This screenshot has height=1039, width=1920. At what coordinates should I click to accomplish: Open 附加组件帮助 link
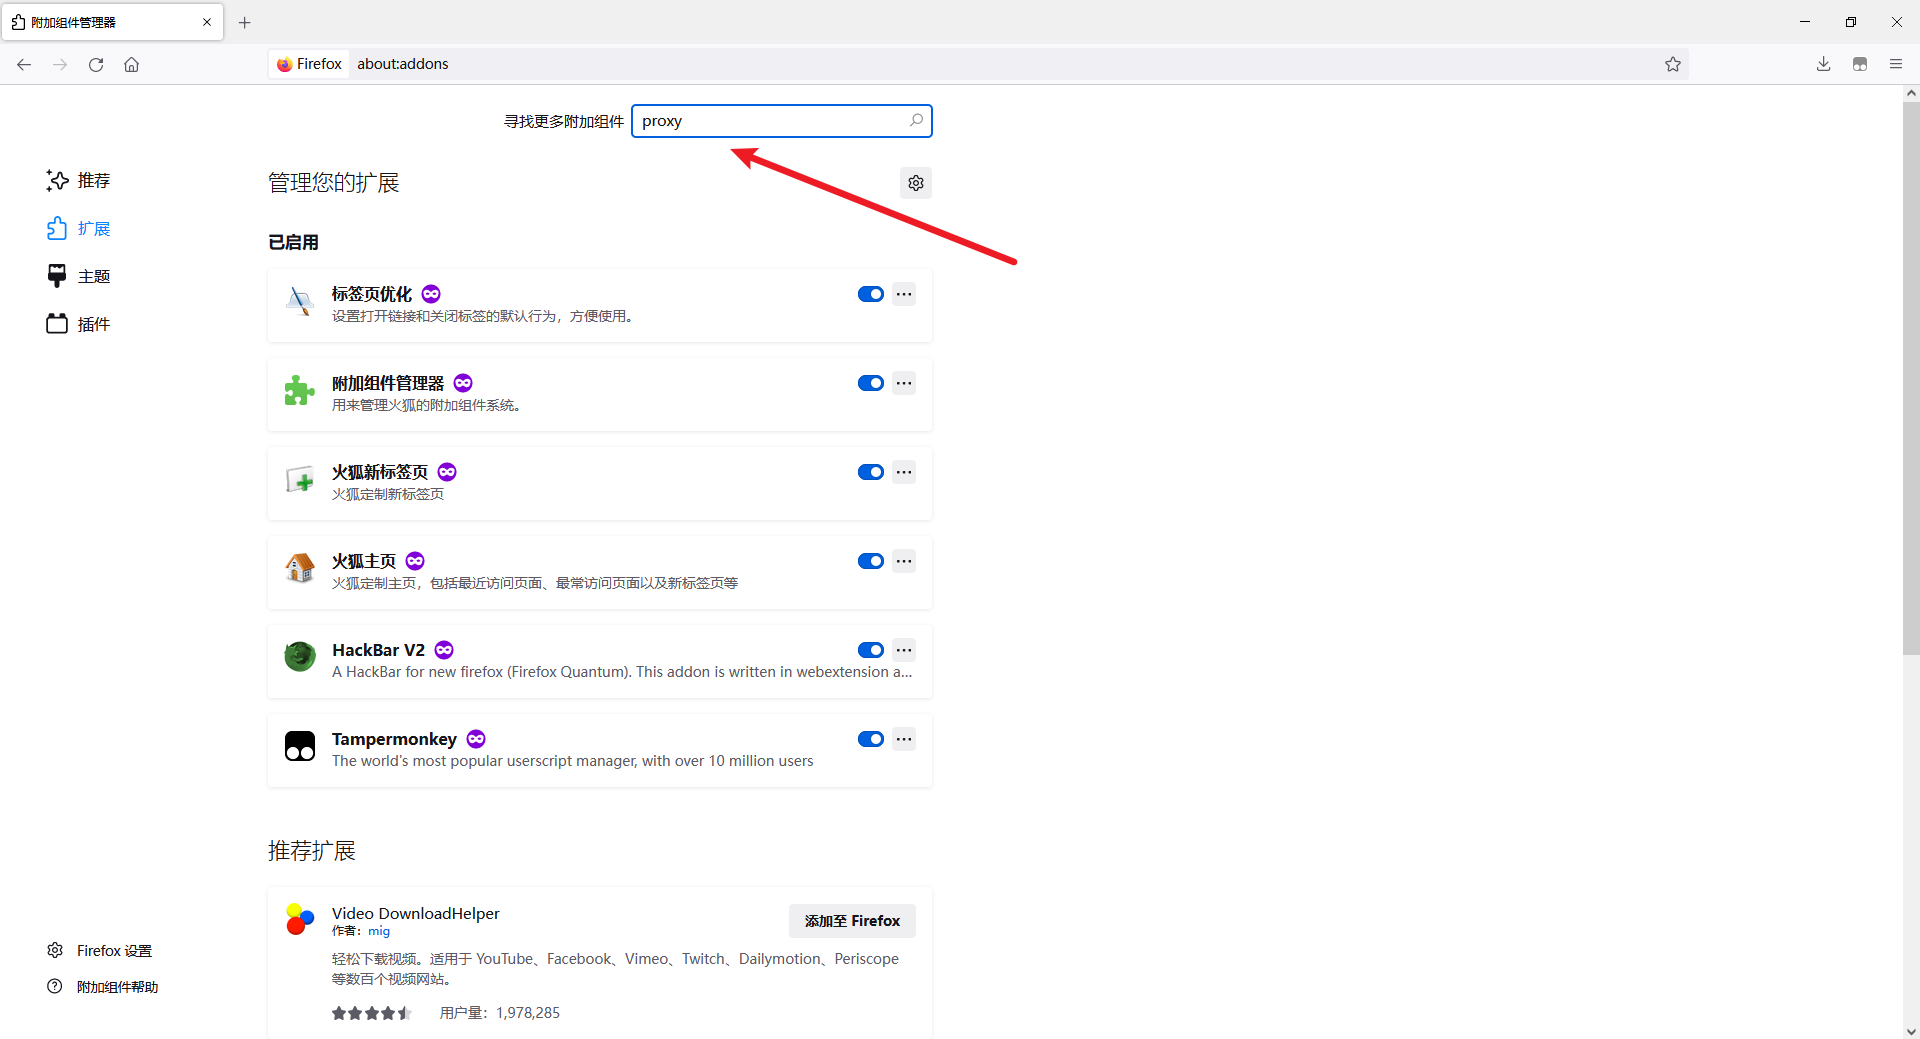(x=103, y=987)
